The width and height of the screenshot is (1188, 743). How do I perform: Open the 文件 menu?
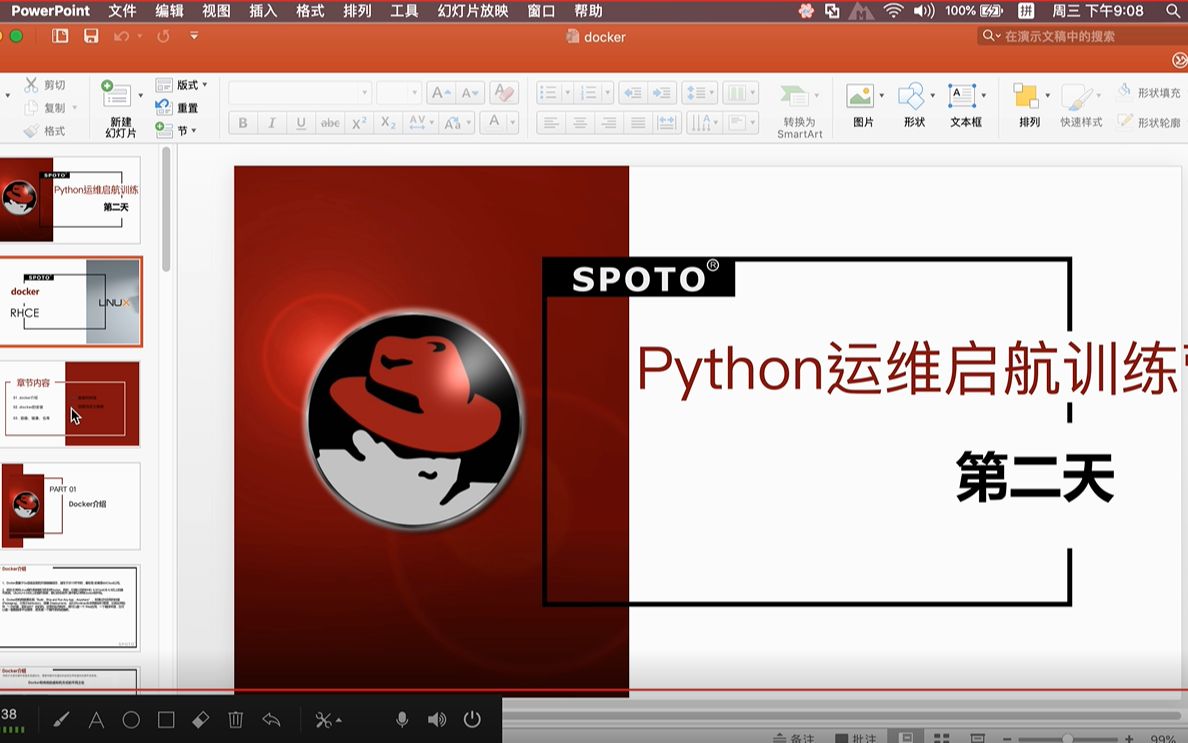click(x=122, y=11)
